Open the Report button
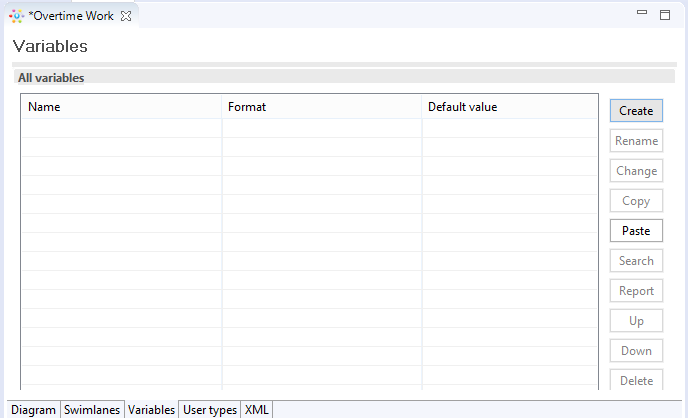The image size is (688, 418). pyautogui.click(x=636, y=291)
